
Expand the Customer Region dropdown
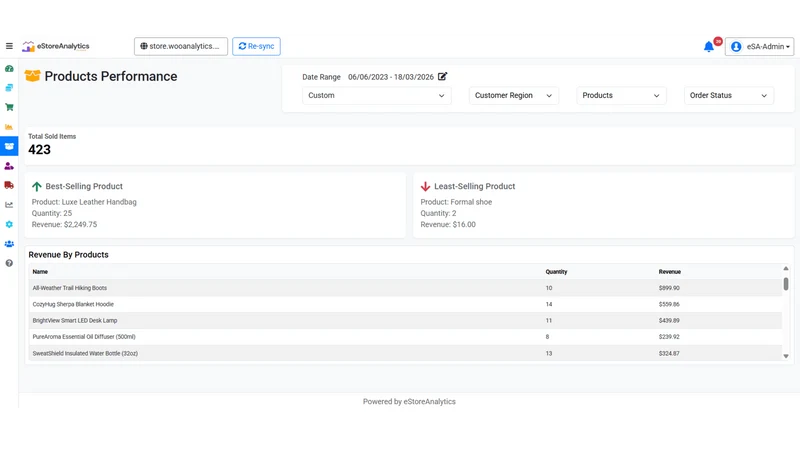[514, 95]
